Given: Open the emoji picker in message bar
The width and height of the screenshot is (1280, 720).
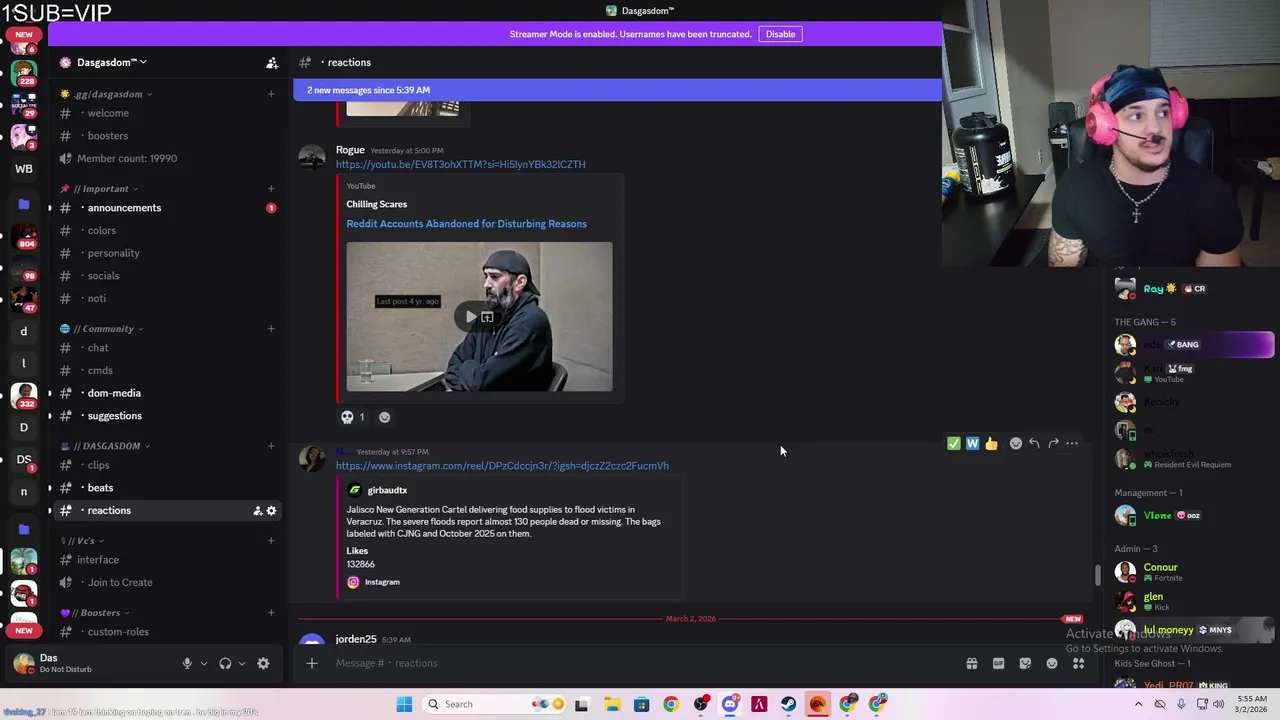Looking at the screenshot, I should tap(1052, 663).
